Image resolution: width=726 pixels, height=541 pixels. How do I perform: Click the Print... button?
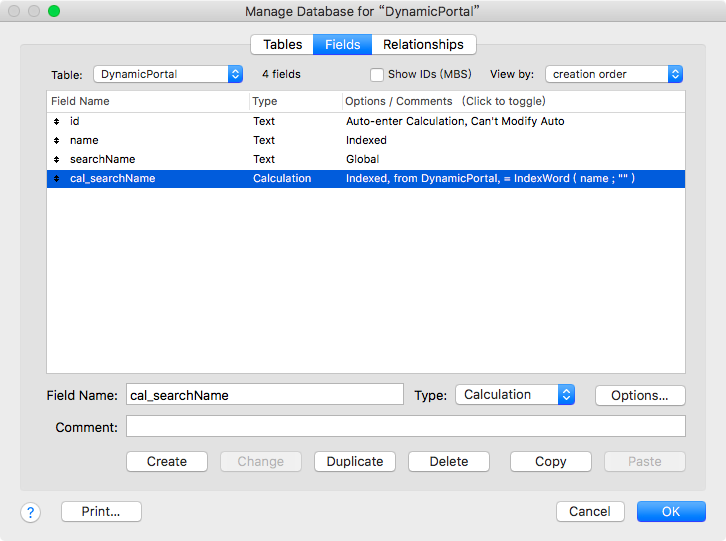(101, 511)
